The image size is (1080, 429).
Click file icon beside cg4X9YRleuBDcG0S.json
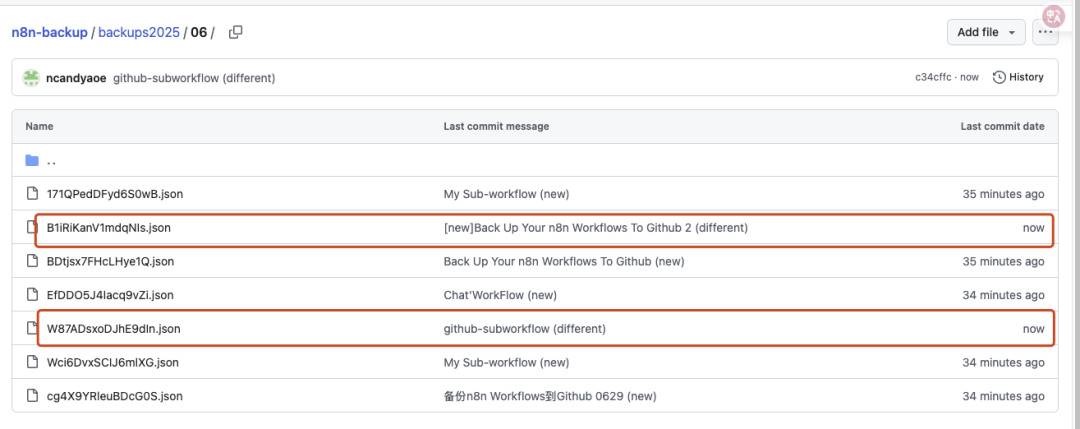[x=32, y=396]
